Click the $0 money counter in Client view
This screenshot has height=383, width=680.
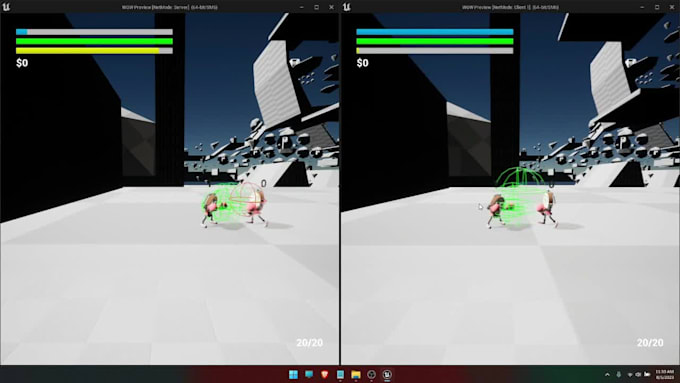click(x=363, y=63)
